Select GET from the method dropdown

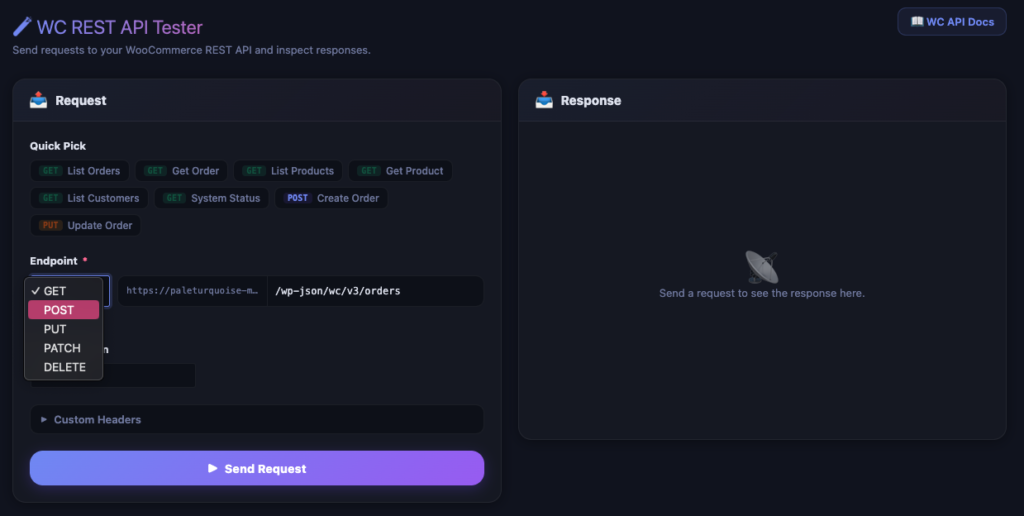(63, 291)
